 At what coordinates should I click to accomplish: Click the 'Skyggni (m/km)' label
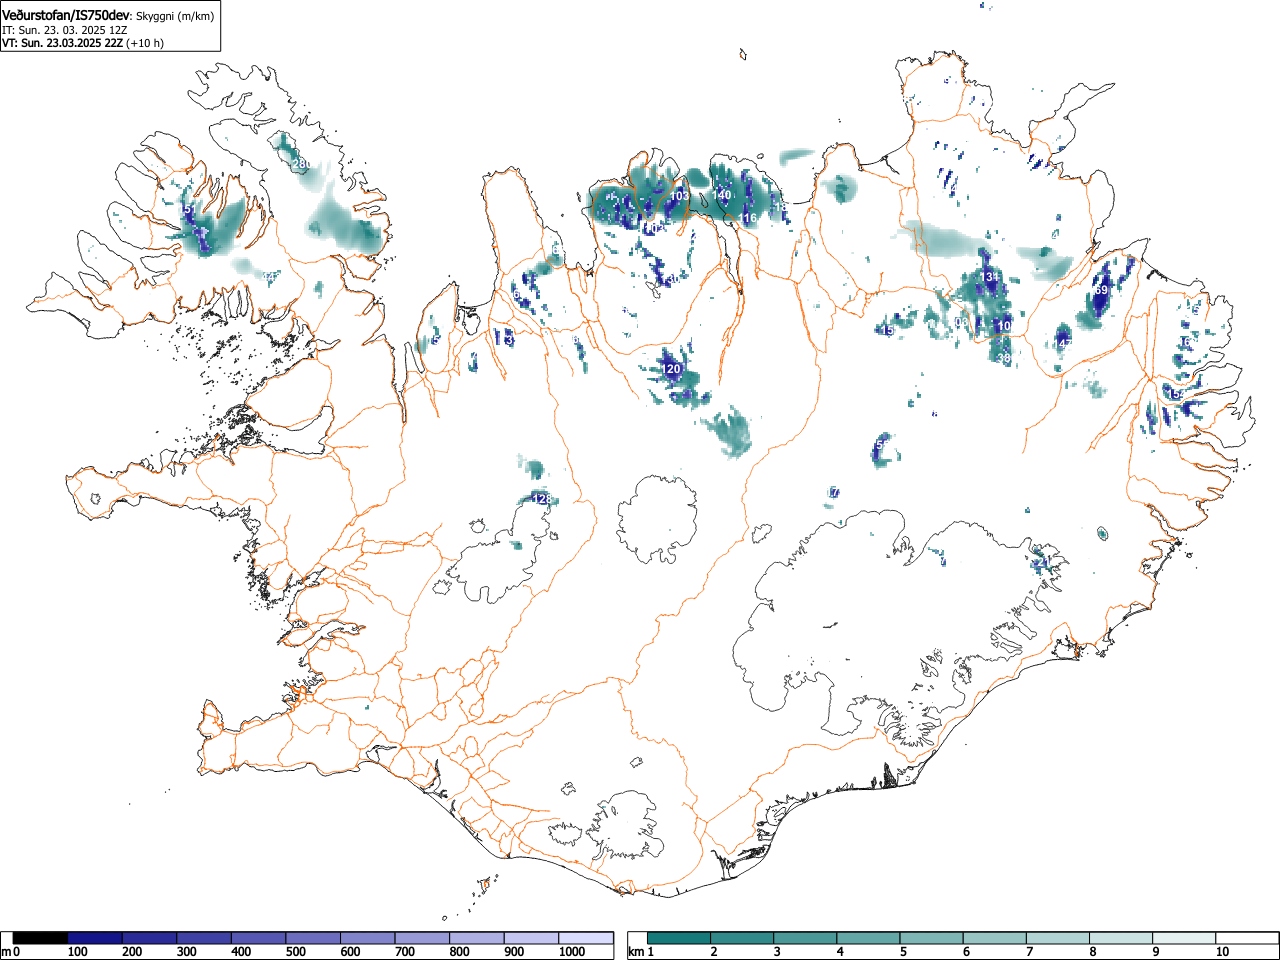coord(174,16)
